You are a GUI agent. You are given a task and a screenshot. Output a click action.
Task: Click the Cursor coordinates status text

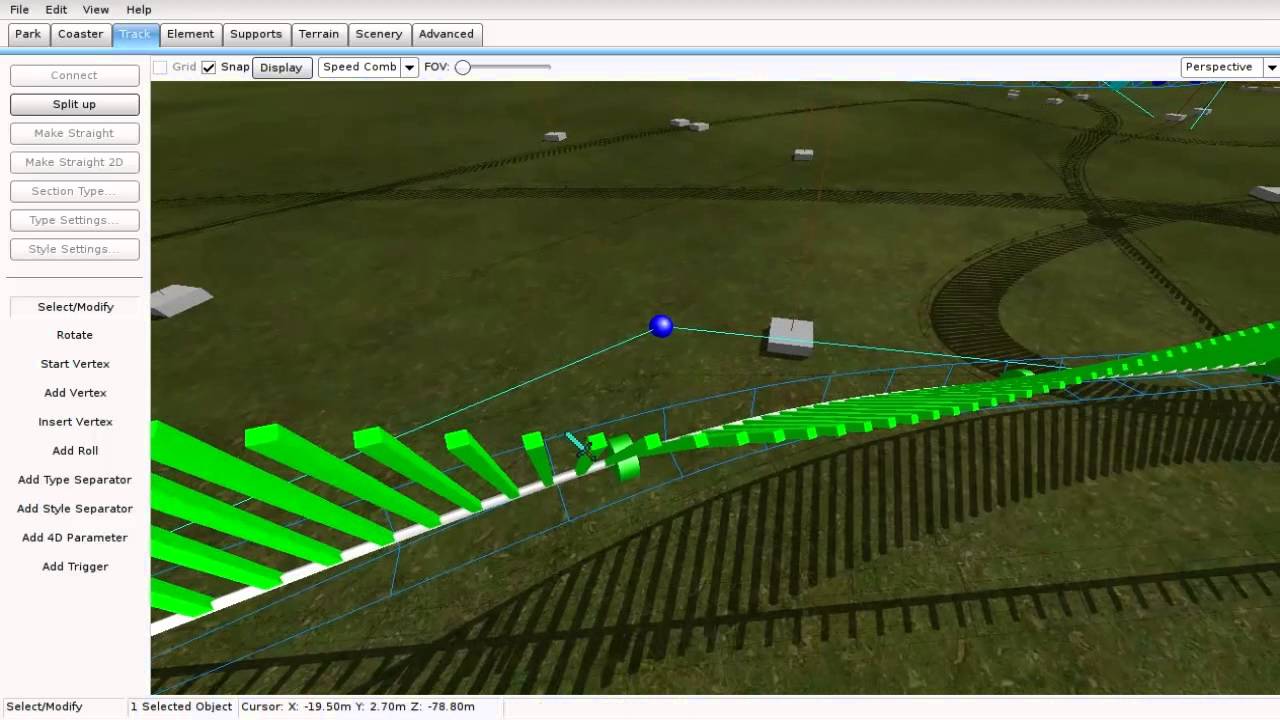pyautogui.click(x=358, y=706)
